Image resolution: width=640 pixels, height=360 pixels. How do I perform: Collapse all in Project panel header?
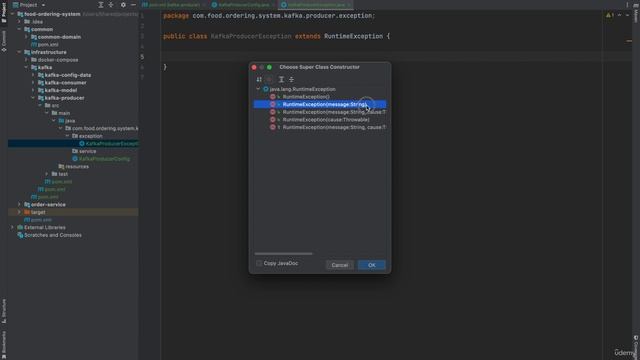pyautogui.click(x=111, y=5)
